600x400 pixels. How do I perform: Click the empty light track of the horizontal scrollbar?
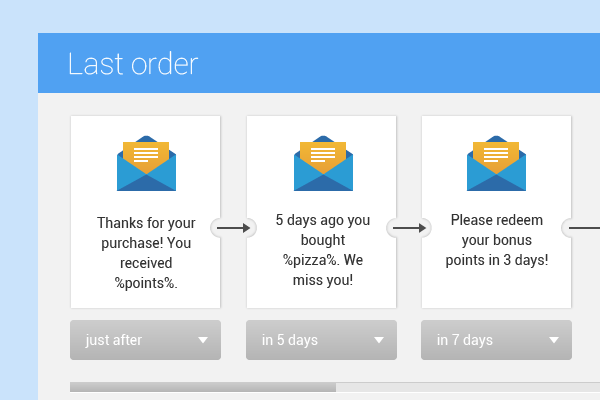[468, 387]
